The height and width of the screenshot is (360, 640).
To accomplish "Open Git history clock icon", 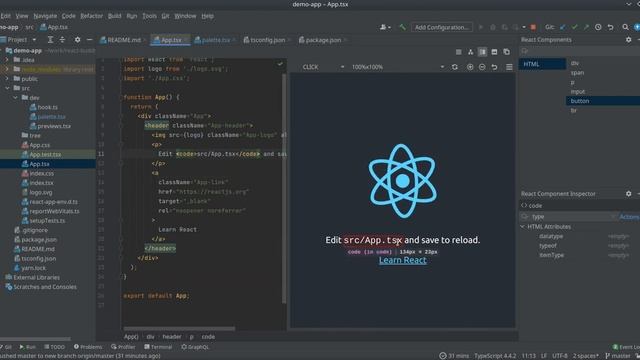I will click(598, 27).
